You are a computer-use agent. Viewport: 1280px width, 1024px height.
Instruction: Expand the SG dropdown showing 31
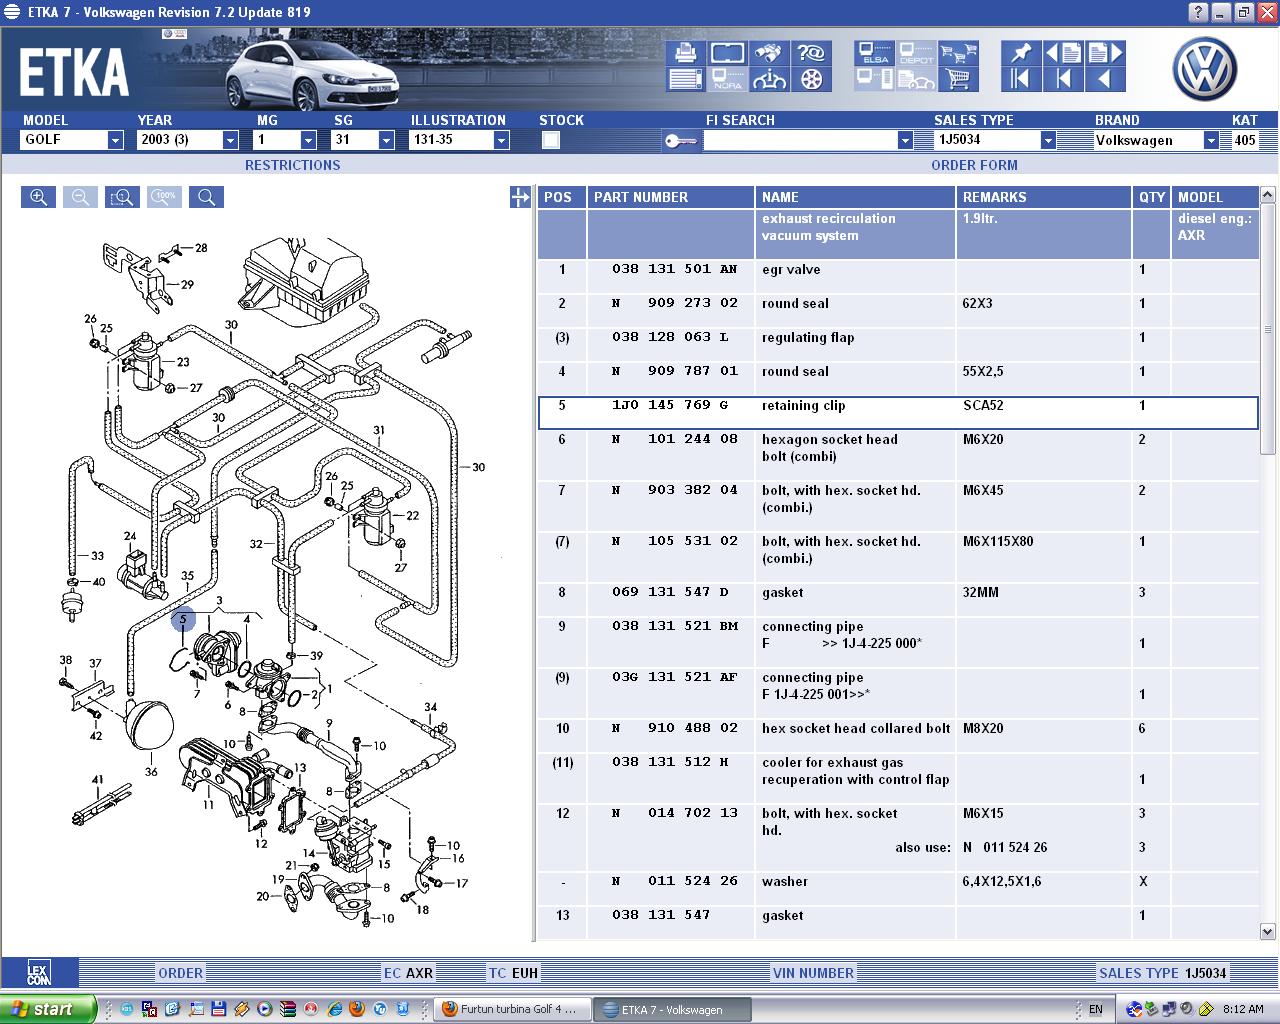[x=386, y=140]
